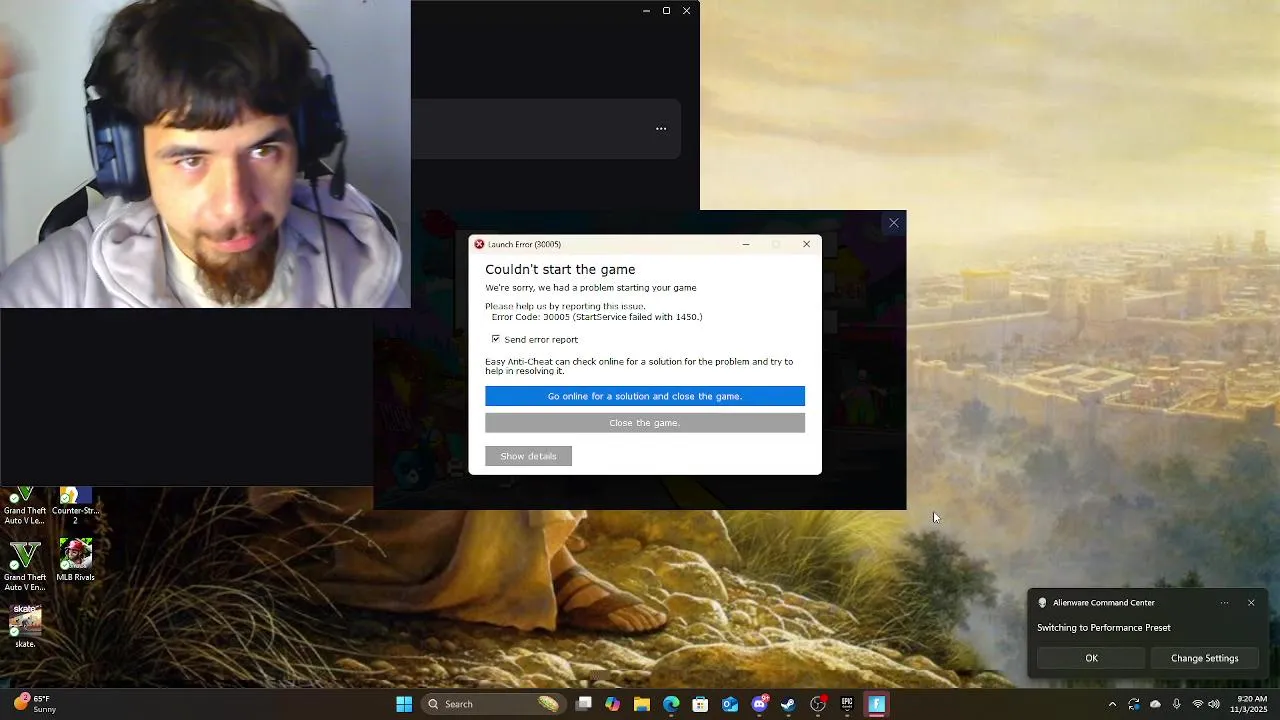Minimize the Launch Error dialog

point(746,244)
